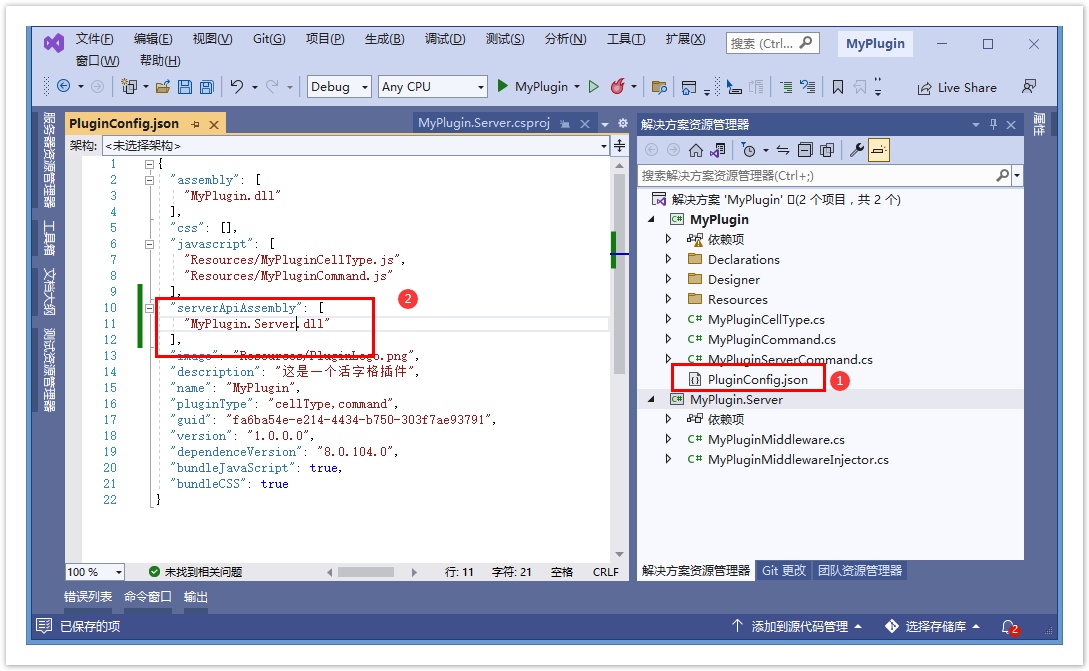Viewport: 1089px width, 671px height.
Task: Click the Live Share button
Action: (x=957, y=88)
